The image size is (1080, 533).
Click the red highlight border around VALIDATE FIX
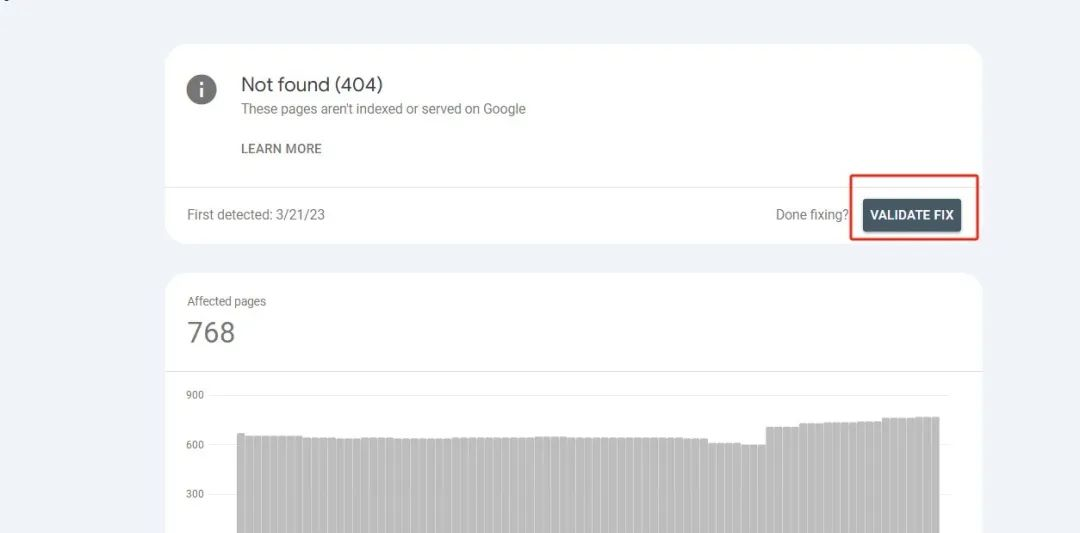pyautogui.click(x=914, y=176)
